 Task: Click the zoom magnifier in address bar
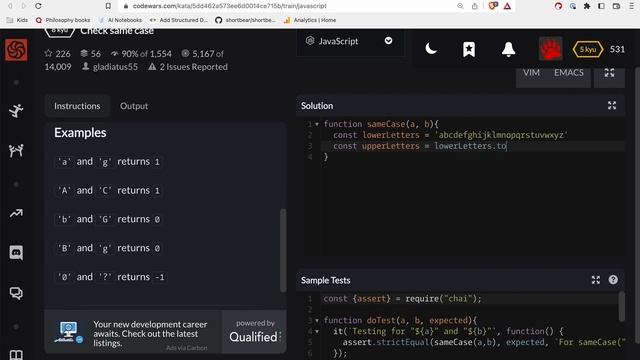[460, 6]
